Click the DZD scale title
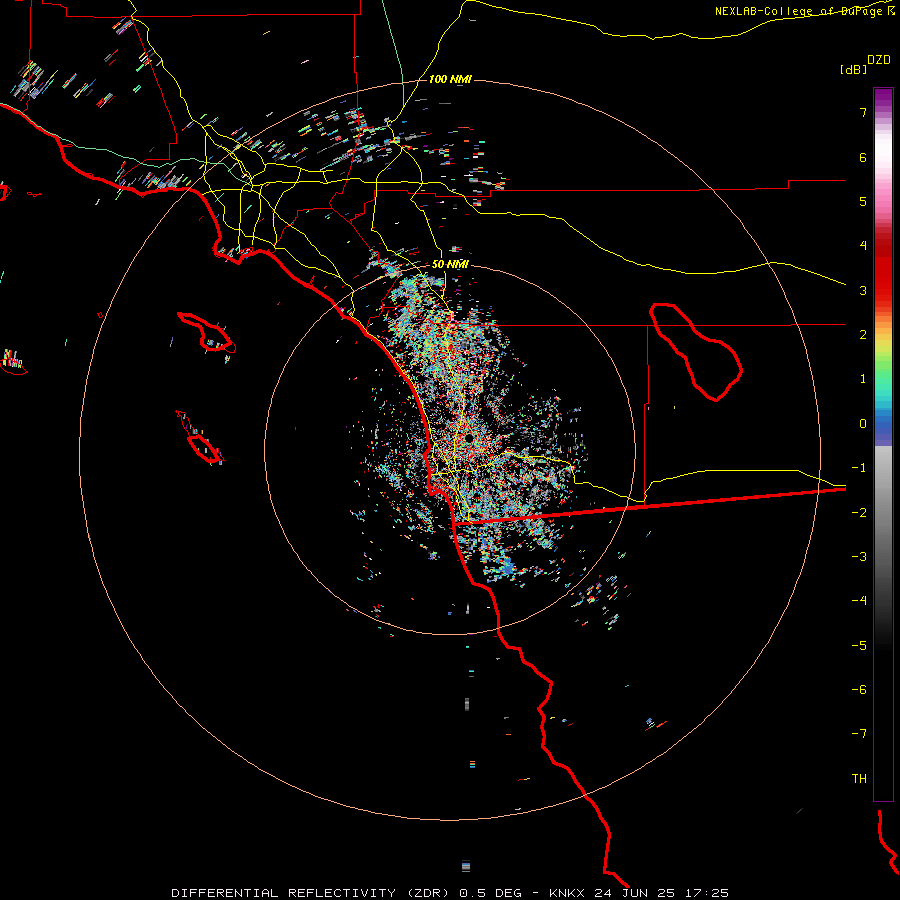 (x=879, y=60)
